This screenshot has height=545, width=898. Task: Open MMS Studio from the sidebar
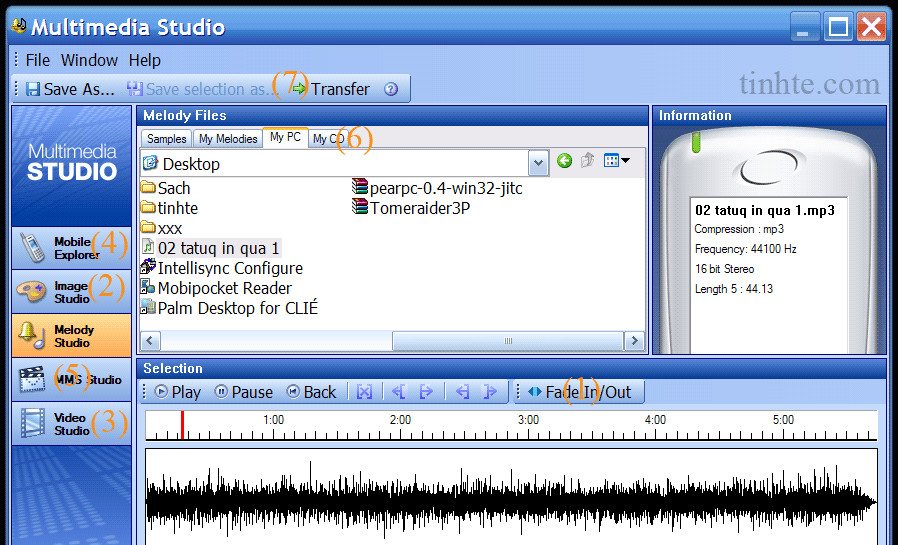[71, 380]
